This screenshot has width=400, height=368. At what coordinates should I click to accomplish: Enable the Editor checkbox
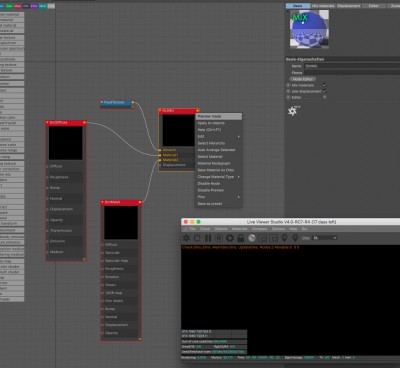pos(324,97)
